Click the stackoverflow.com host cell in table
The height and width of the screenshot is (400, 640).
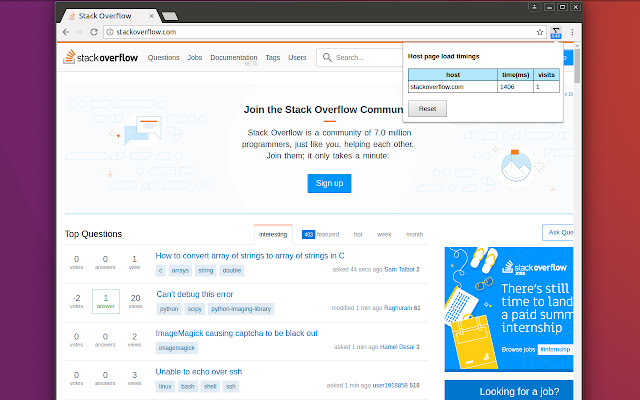point(453,87)
